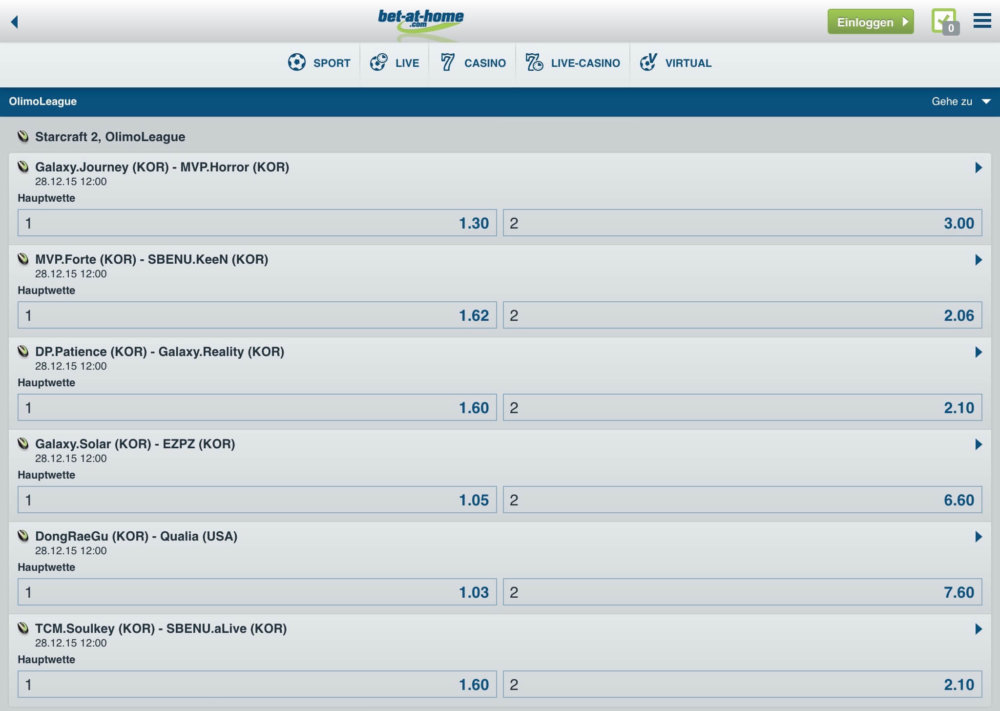Bet on MVP.Horror at odds 3.00
Image resolution: width=1000 pixels, height=711 pixels.
[742, 223]
